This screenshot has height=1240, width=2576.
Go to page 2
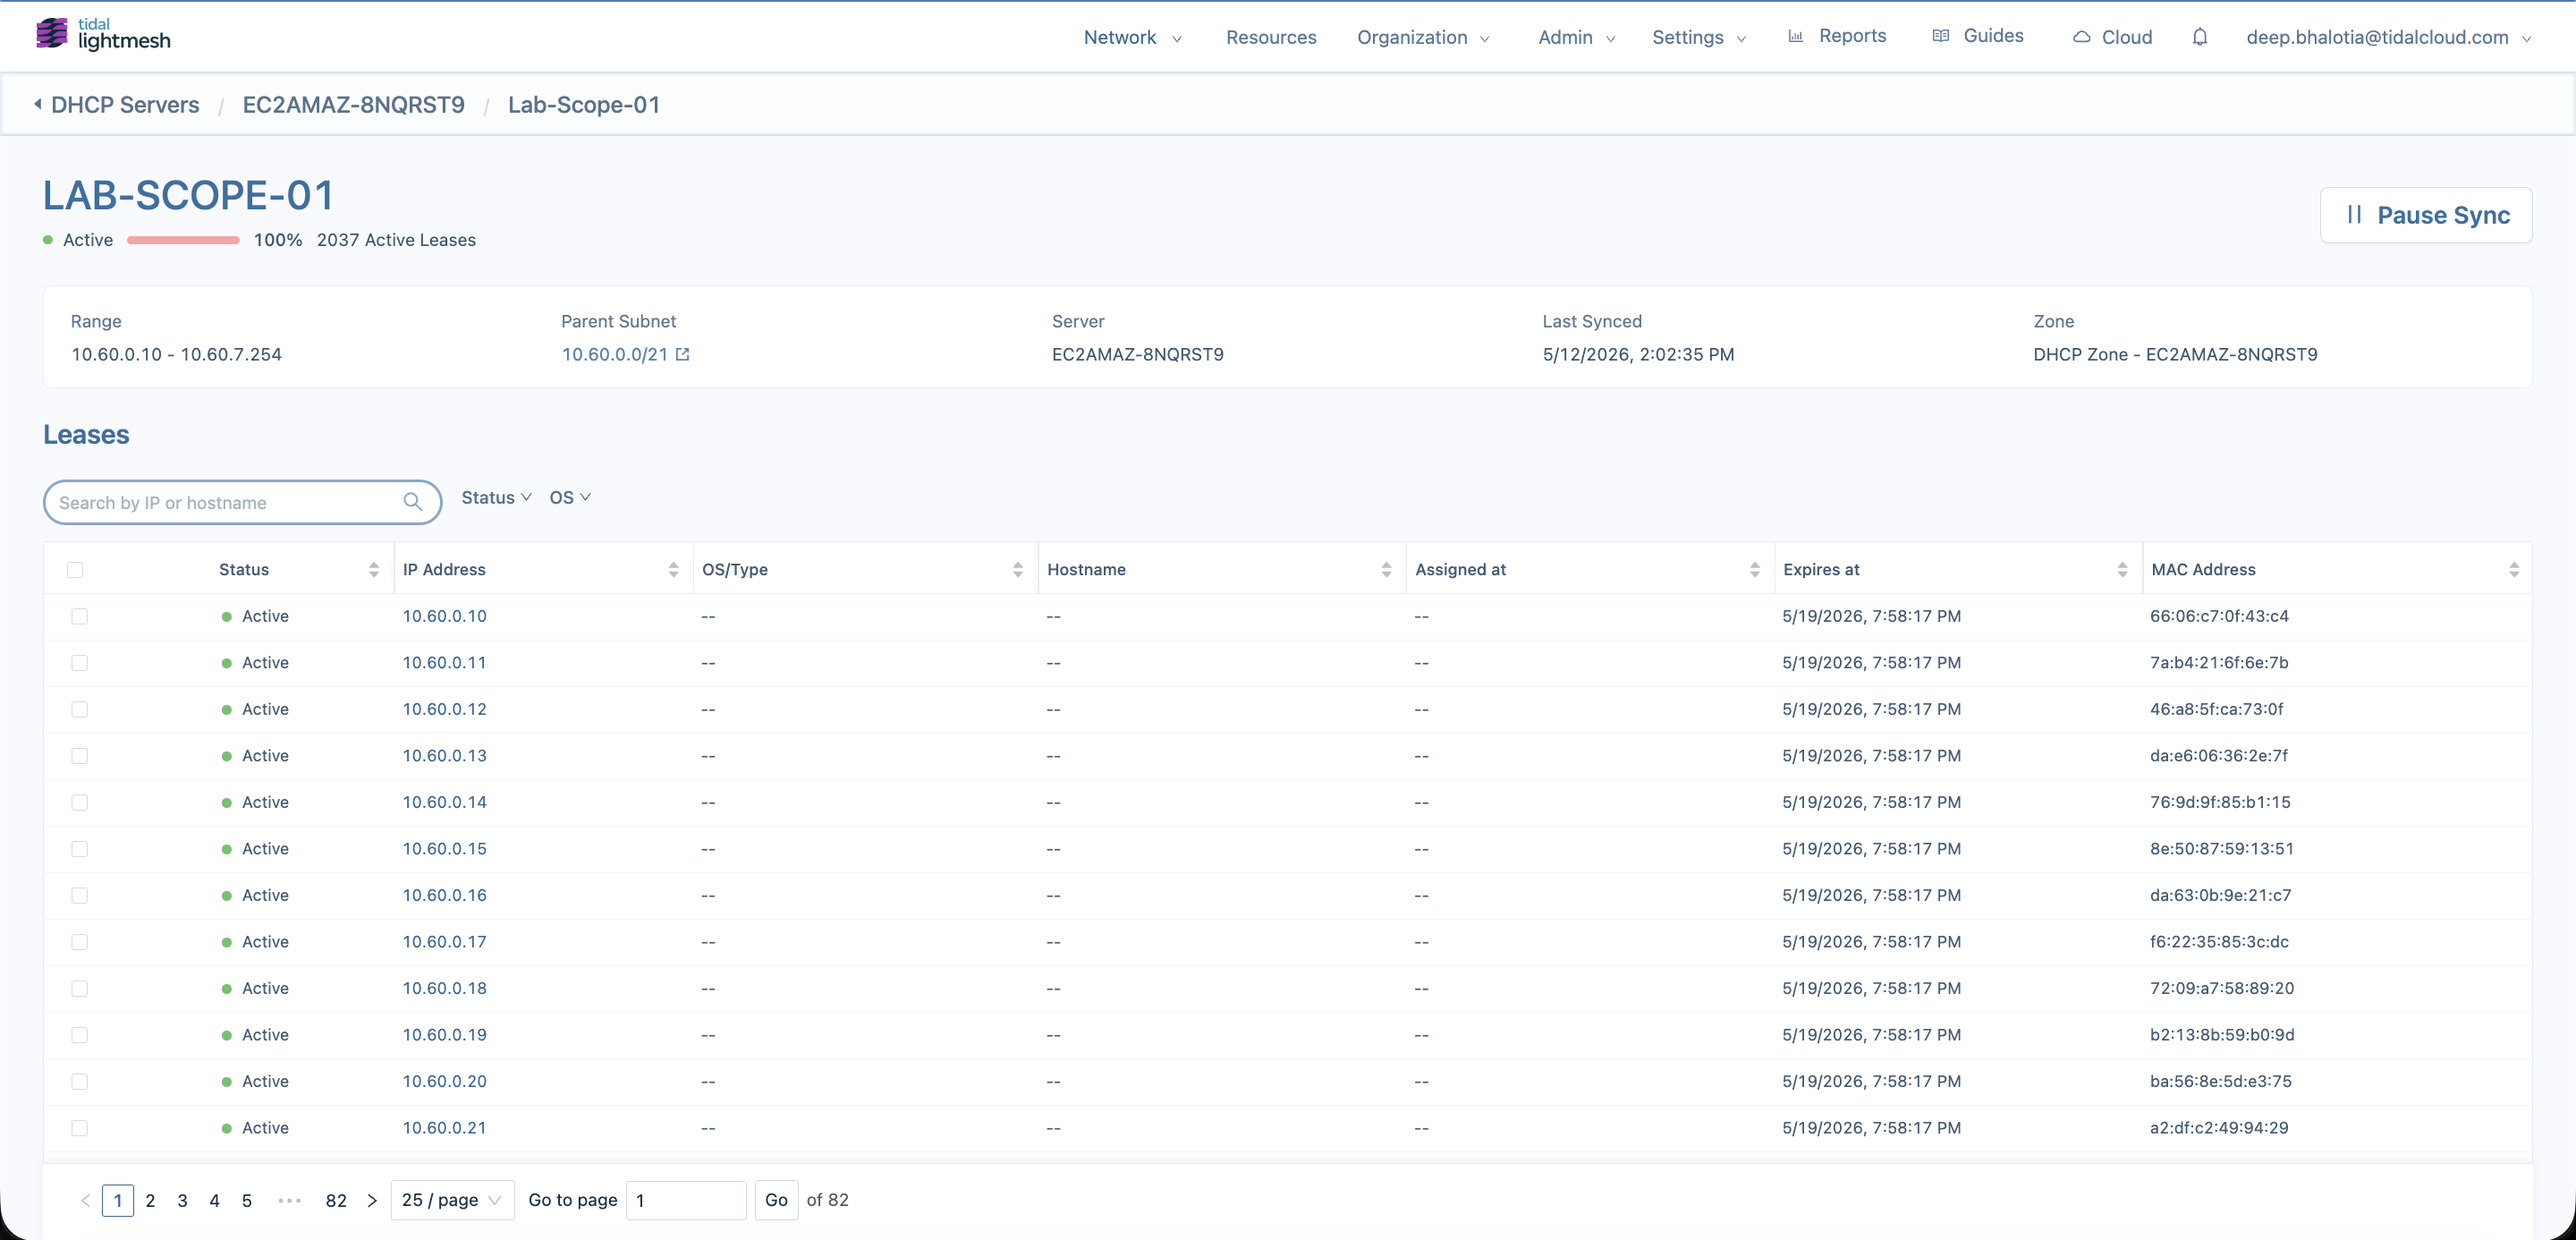click(150, 1200)
